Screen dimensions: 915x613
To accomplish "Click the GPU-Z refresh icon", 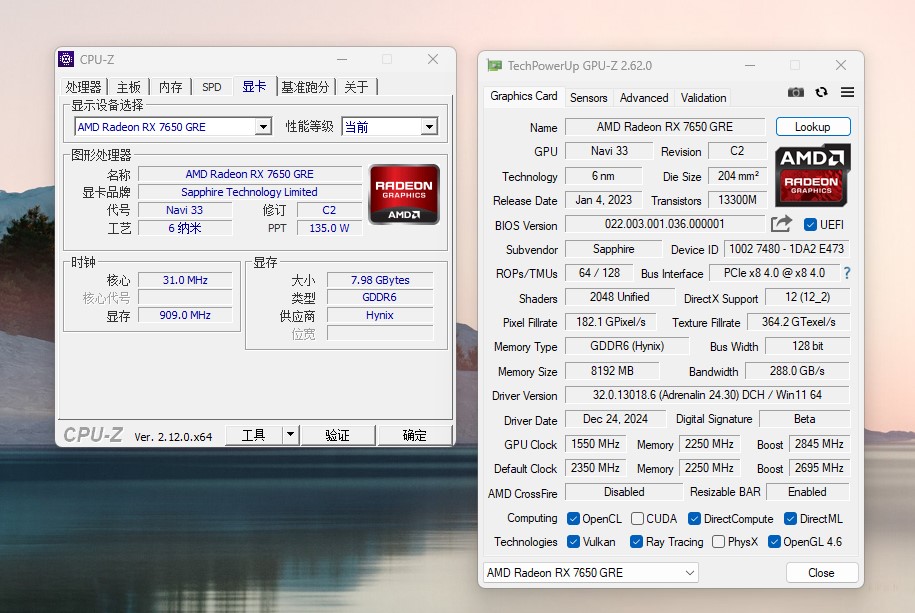I will tap(822, 92).
